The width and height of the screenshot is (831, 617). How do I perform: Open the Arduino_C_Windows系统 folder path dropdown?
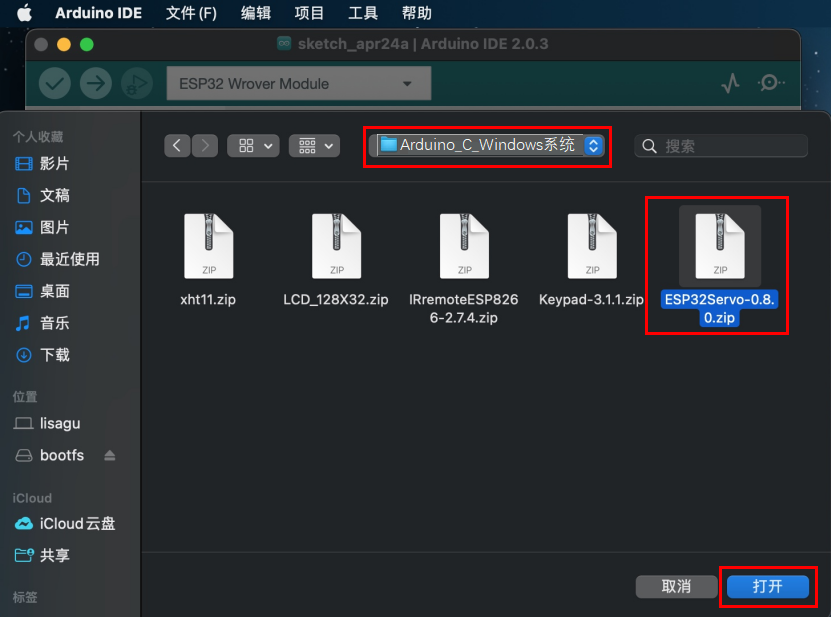pos(487,145)
